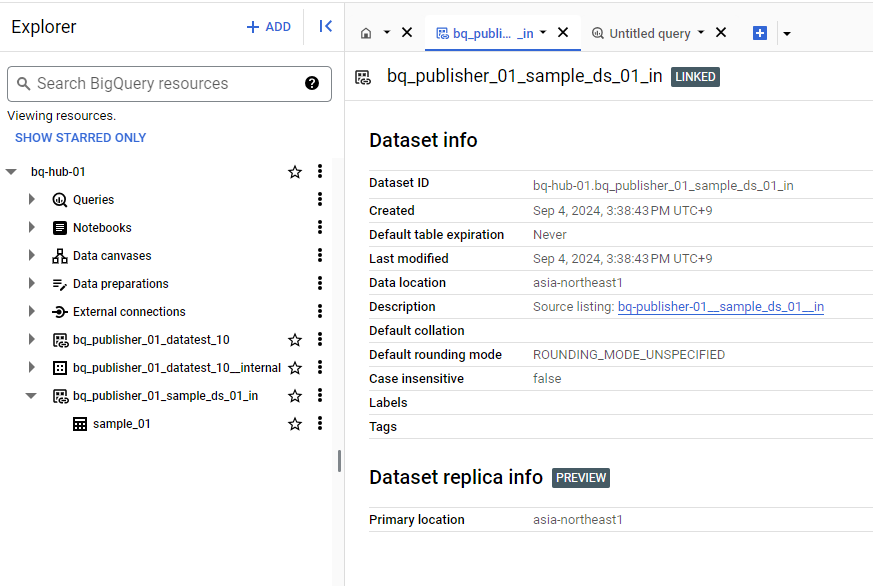Image resolution: width=873 pixels, height=586 pixels.
Task: Click the blue new tab plus icon
Action: [x=760, y=33]
